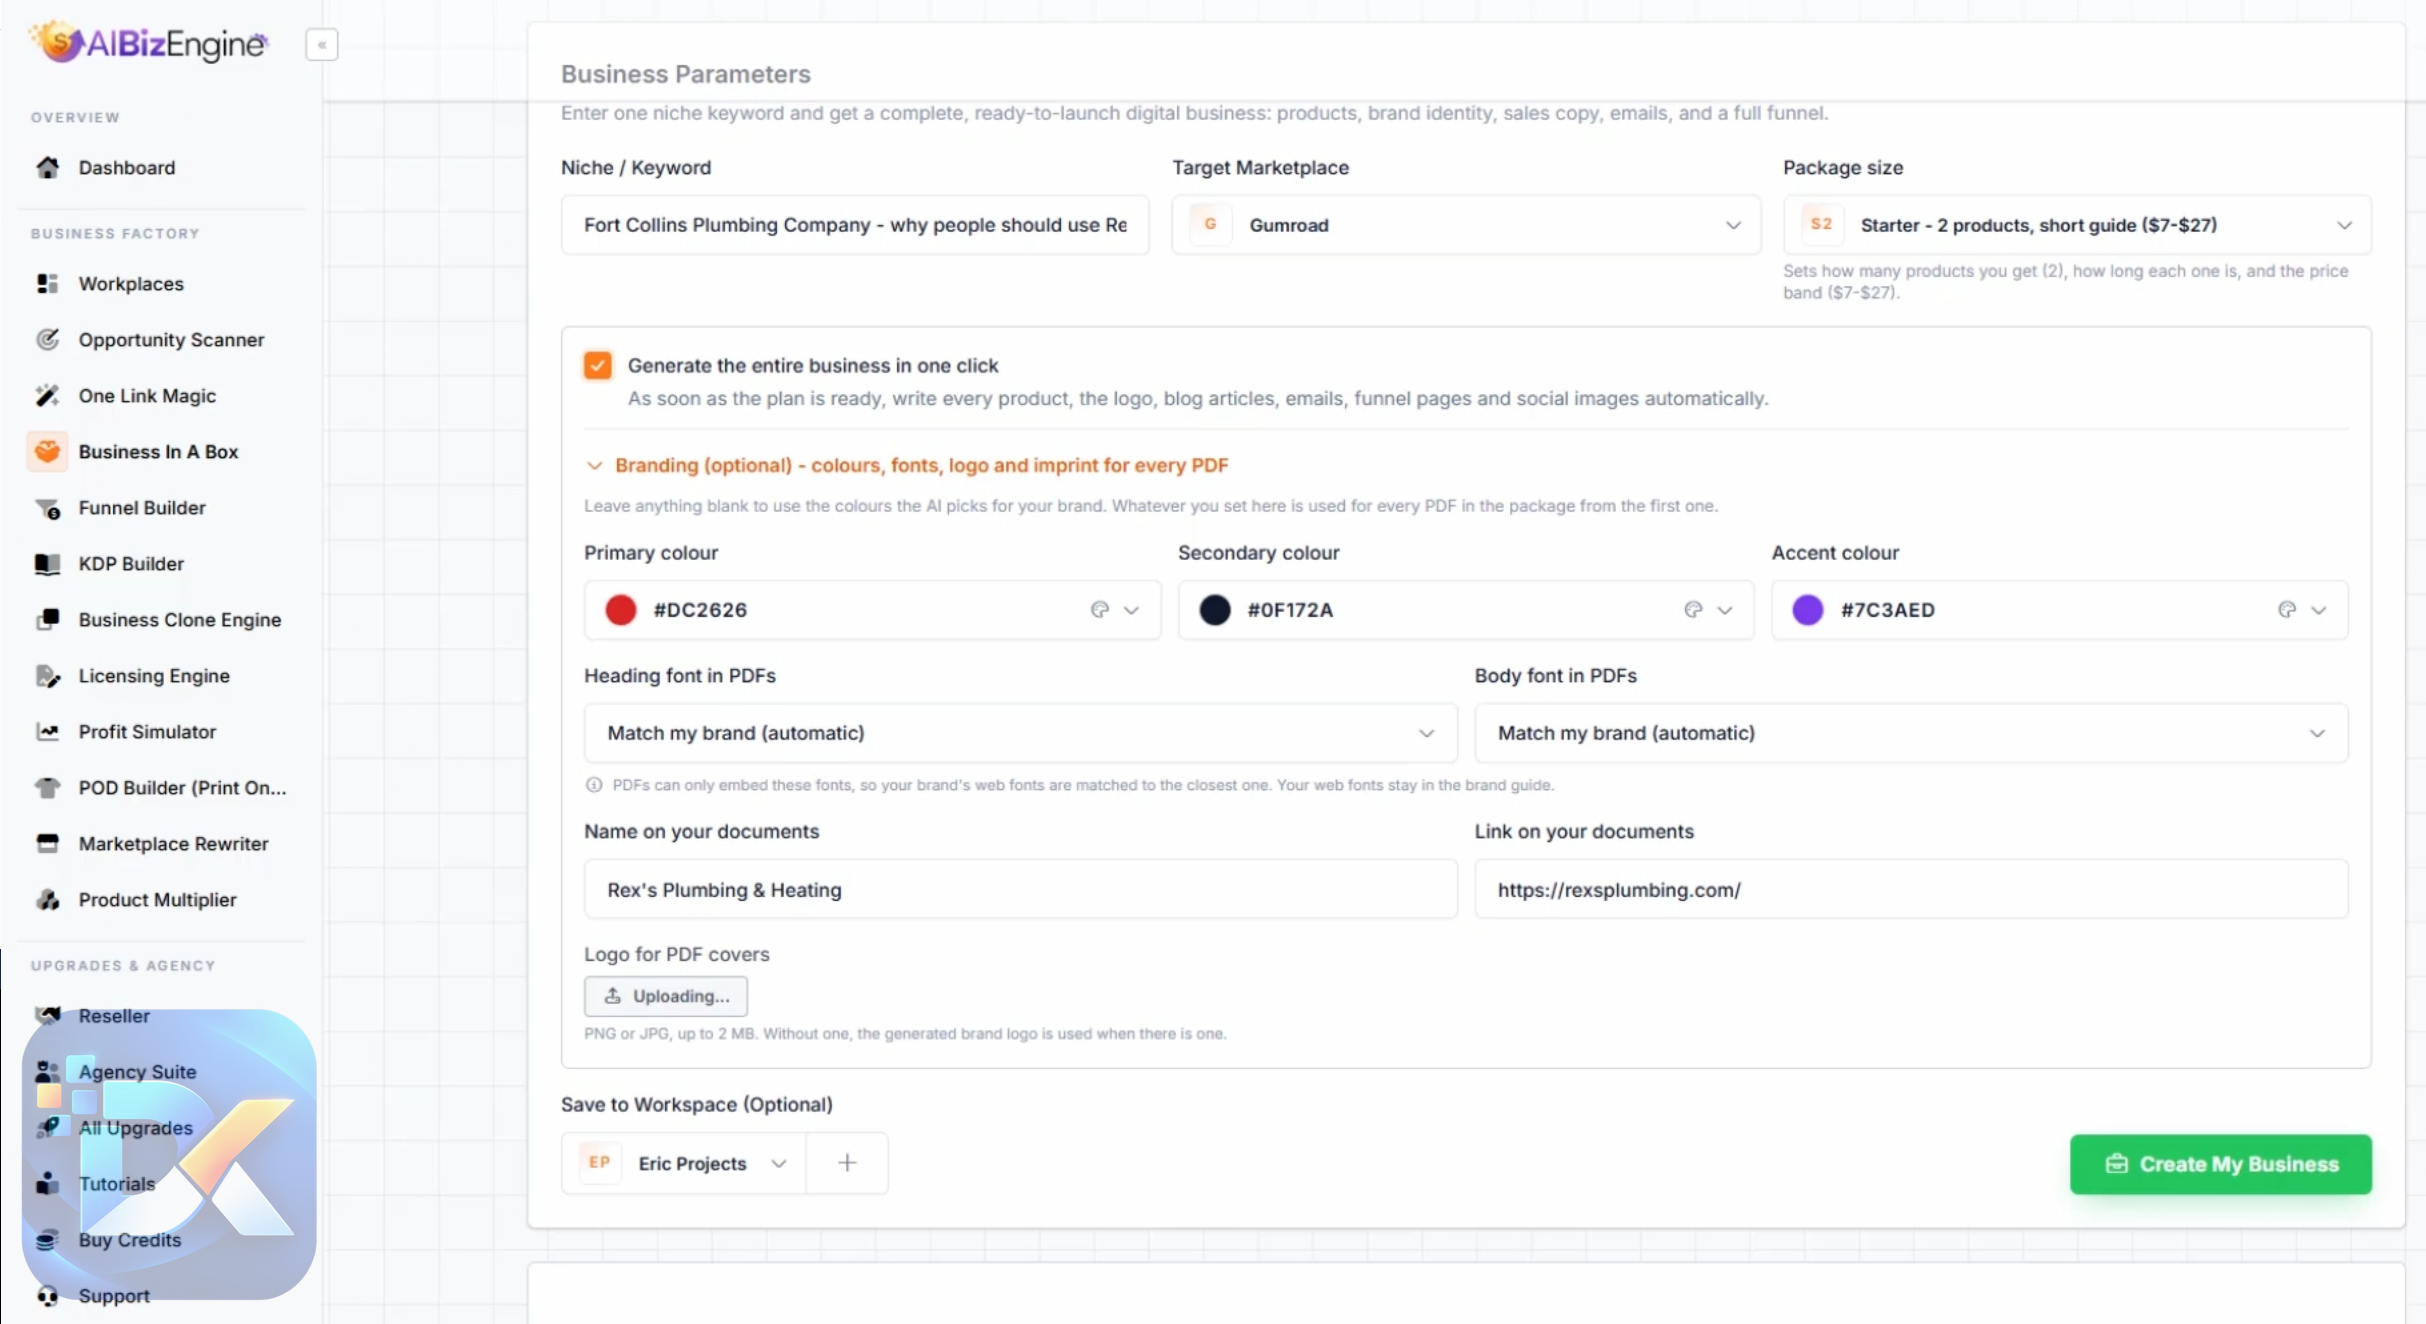Click the POD Builder t-shirt icon

[48, 788]
